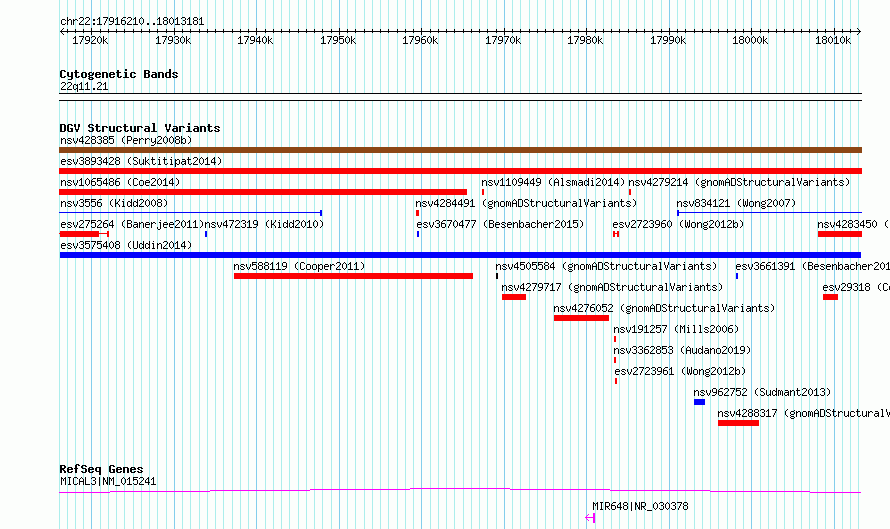Select the blue nsv834121 variant line
This screenshot has height=529, width=890.
[x=770, y=213]
